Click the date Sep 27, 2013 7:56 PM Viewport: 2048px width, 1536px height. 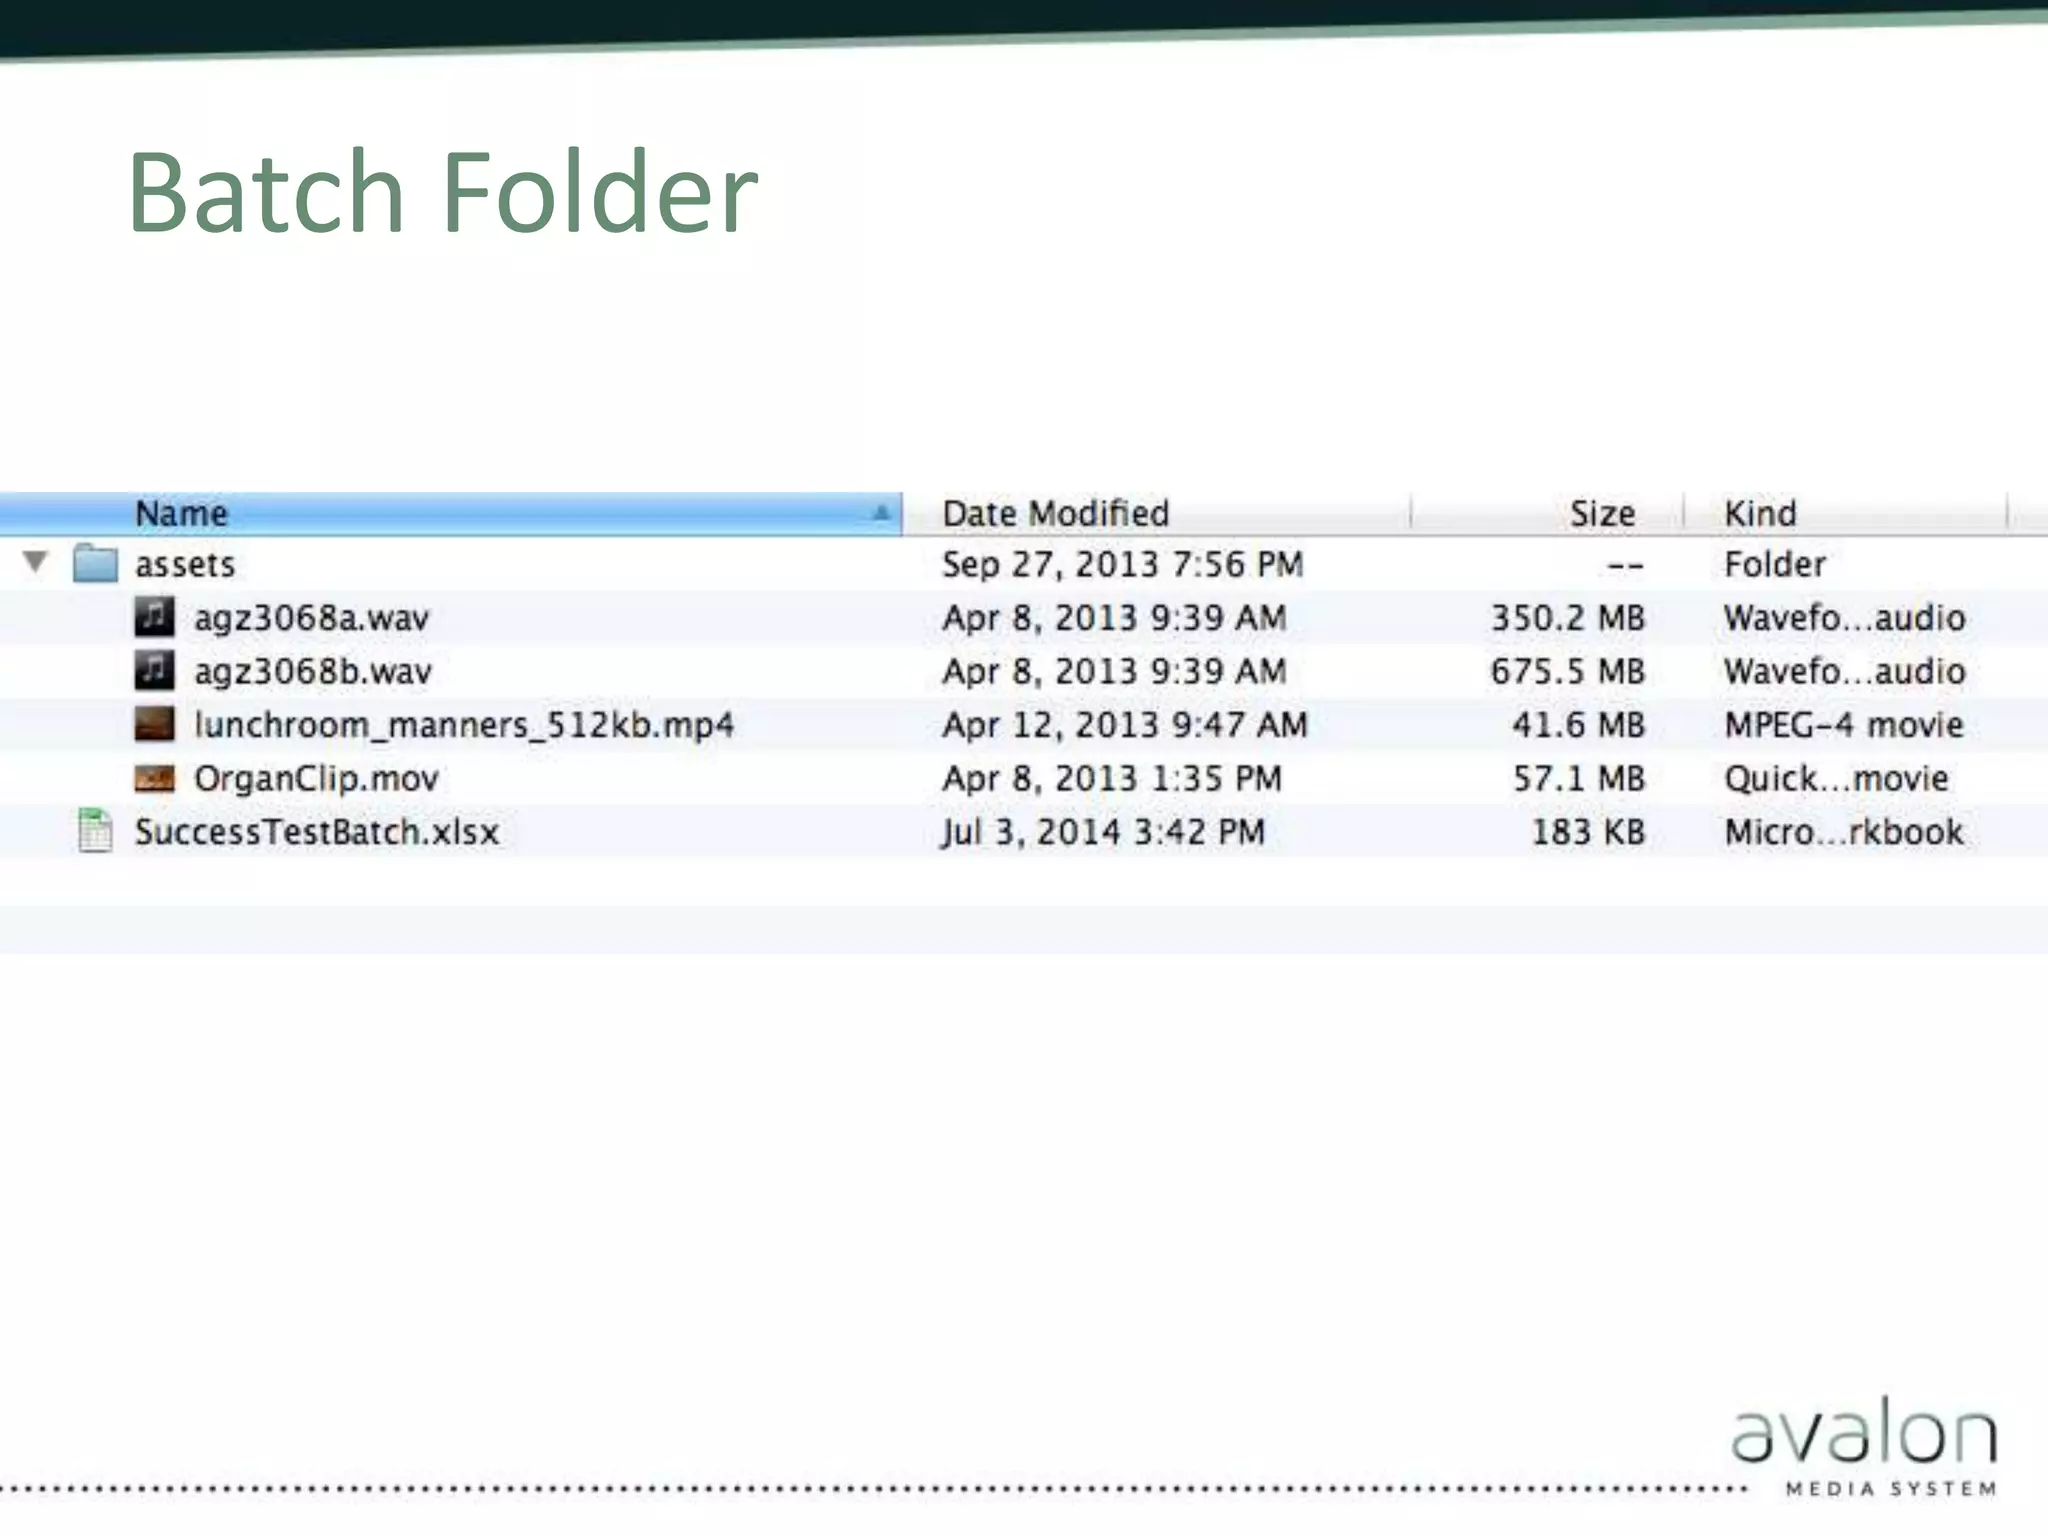pyautogui.click(x=1123, y=565)
